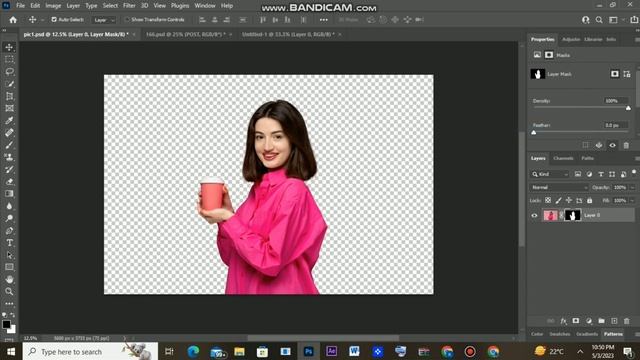
Task: Click Apply Mask icon in Properties panel
Action: click(599, 145)
